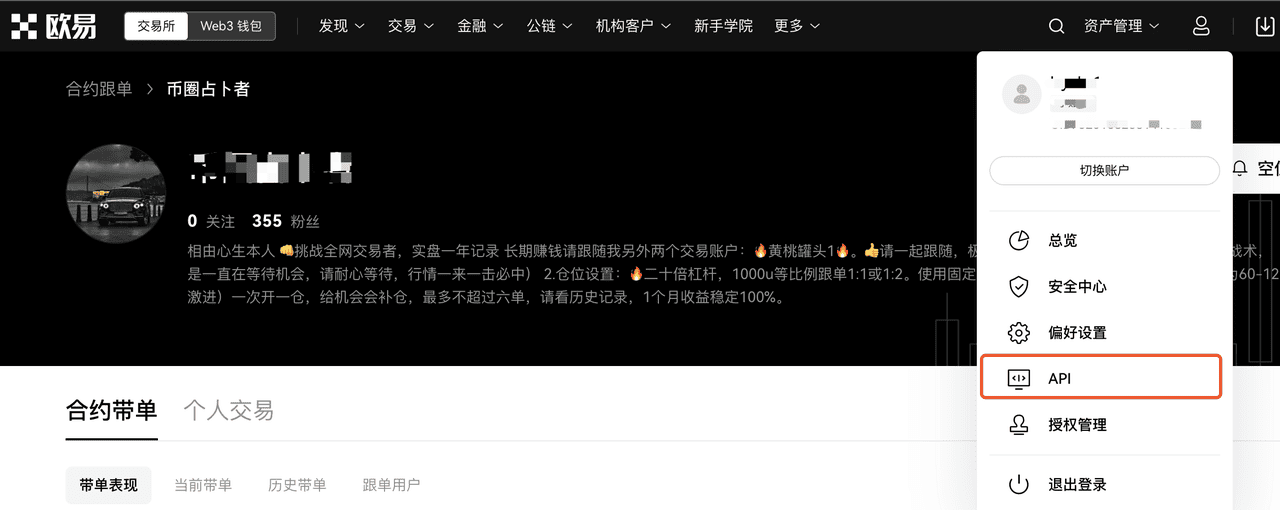This screenshot has width=1280, height=510.
Task: Switch to the 个人交易 tab
Action: [x=228, y=410]
